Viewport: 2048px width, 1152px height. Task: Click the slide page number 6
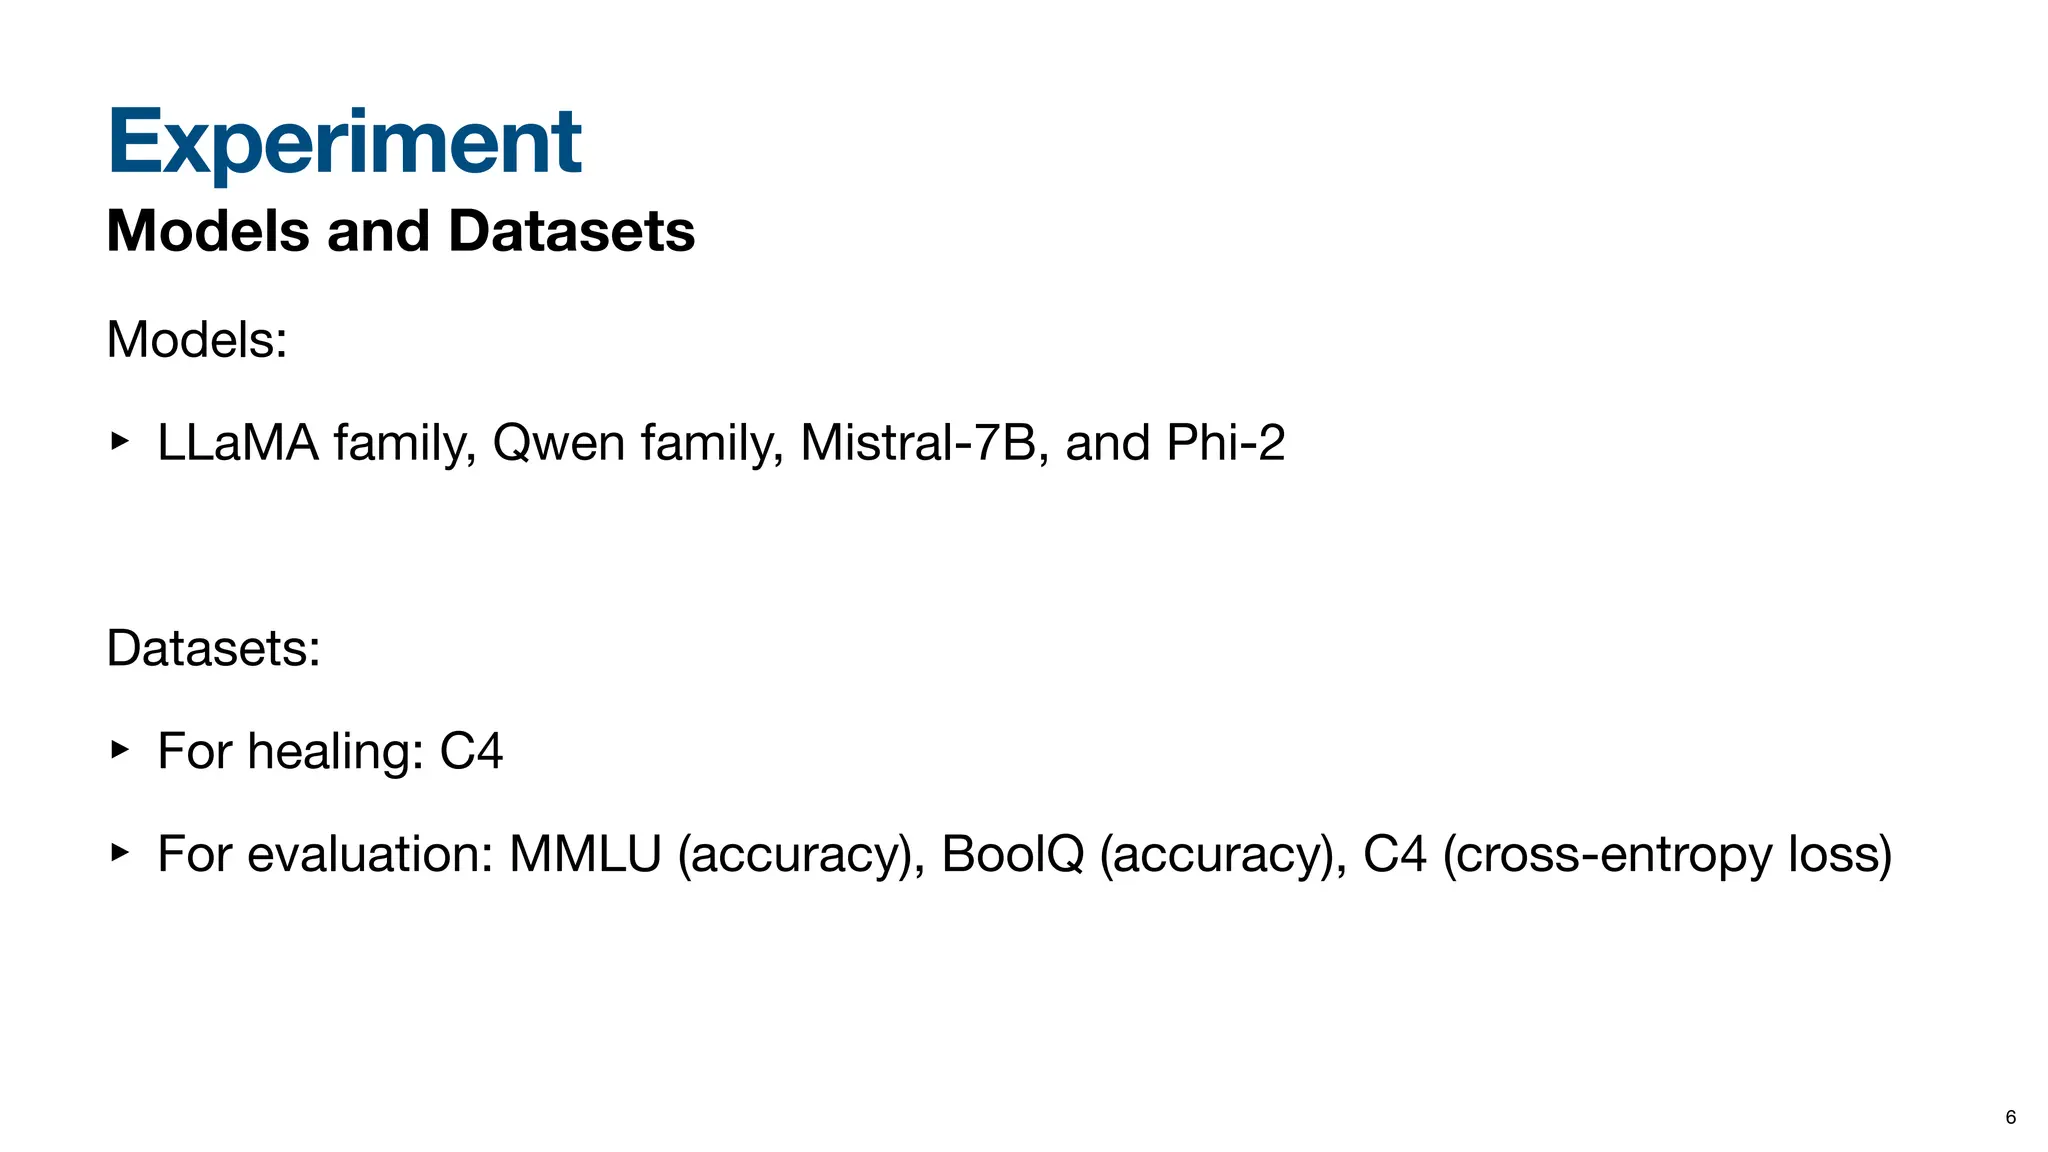[x=2010, y=1118]
